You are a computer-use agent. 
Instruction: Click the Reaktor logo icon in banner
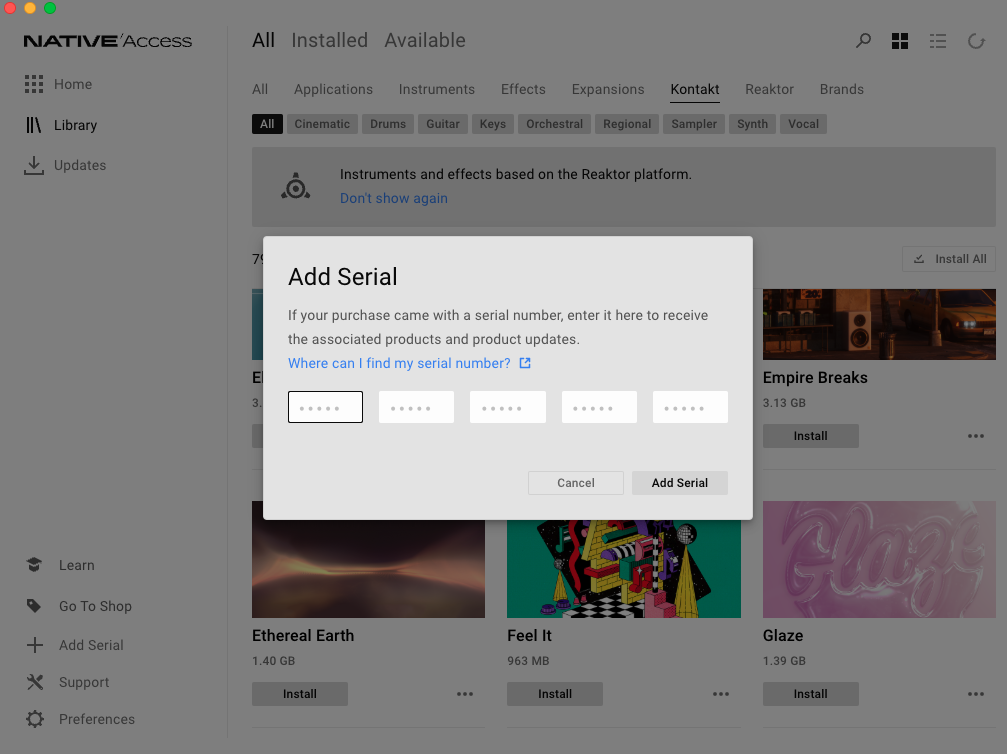(295, 187)
